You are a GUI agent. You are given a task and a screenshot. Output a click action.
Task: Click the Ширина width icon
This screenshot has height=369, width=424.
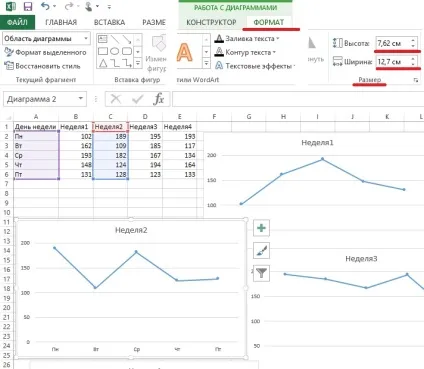pos(337,62)
